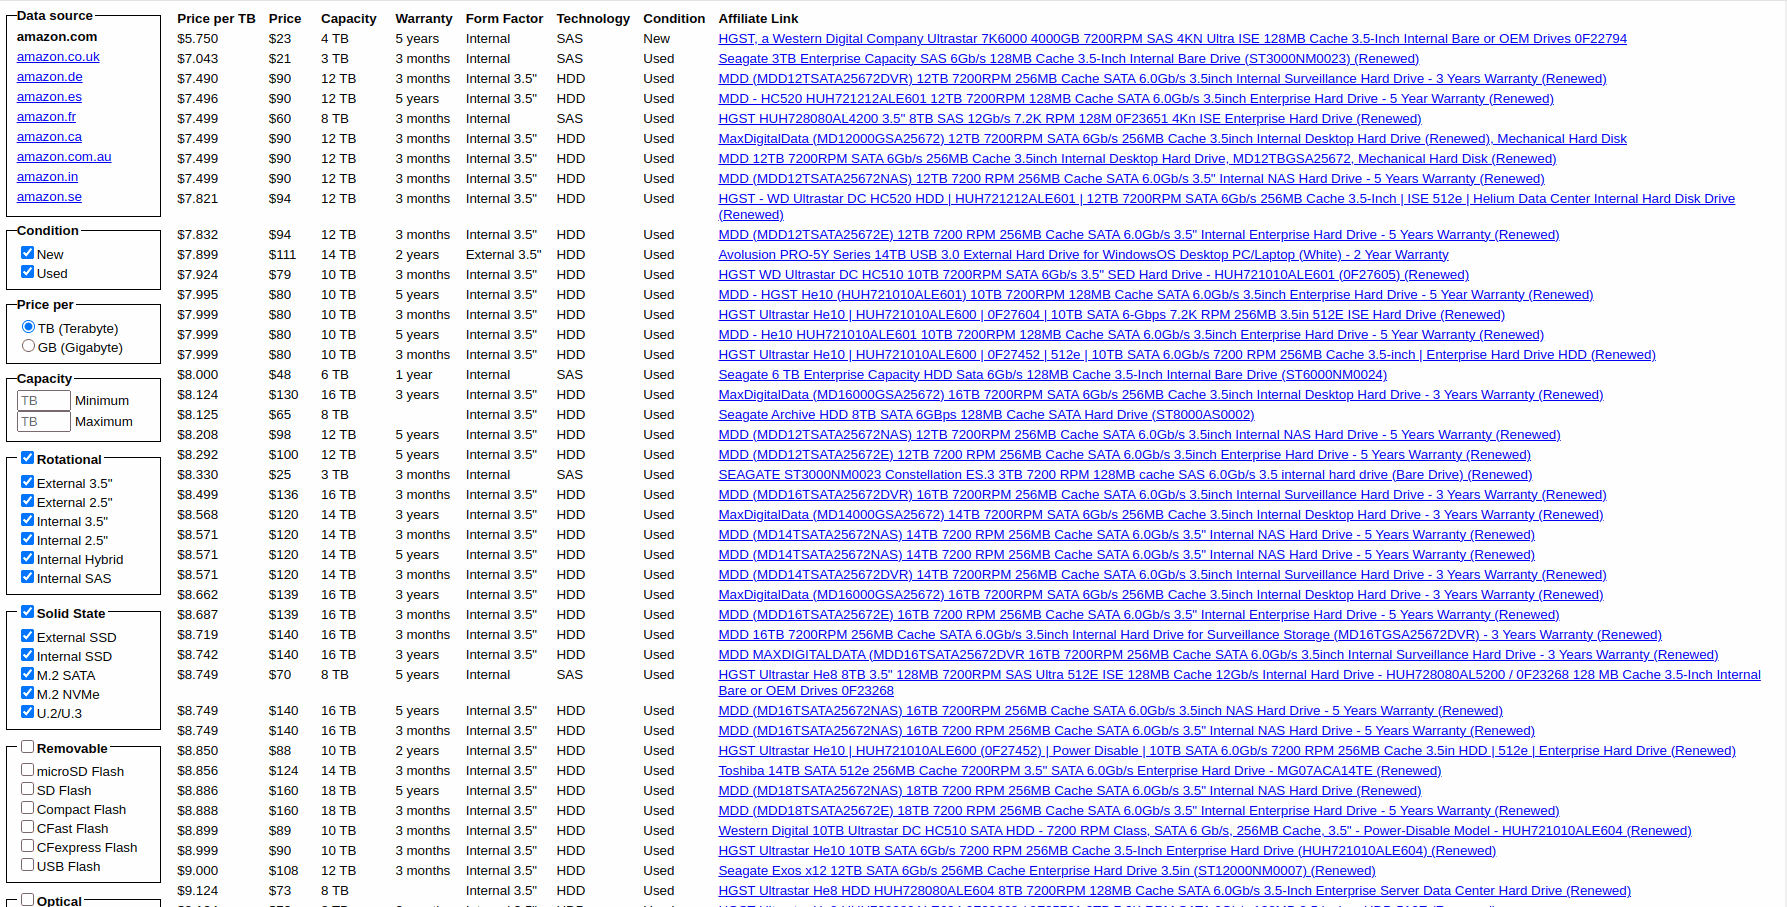The width and height of the screenshot is (1787, 907).
Task: Check Compact Flash checkbox
Action: point(28,808)
